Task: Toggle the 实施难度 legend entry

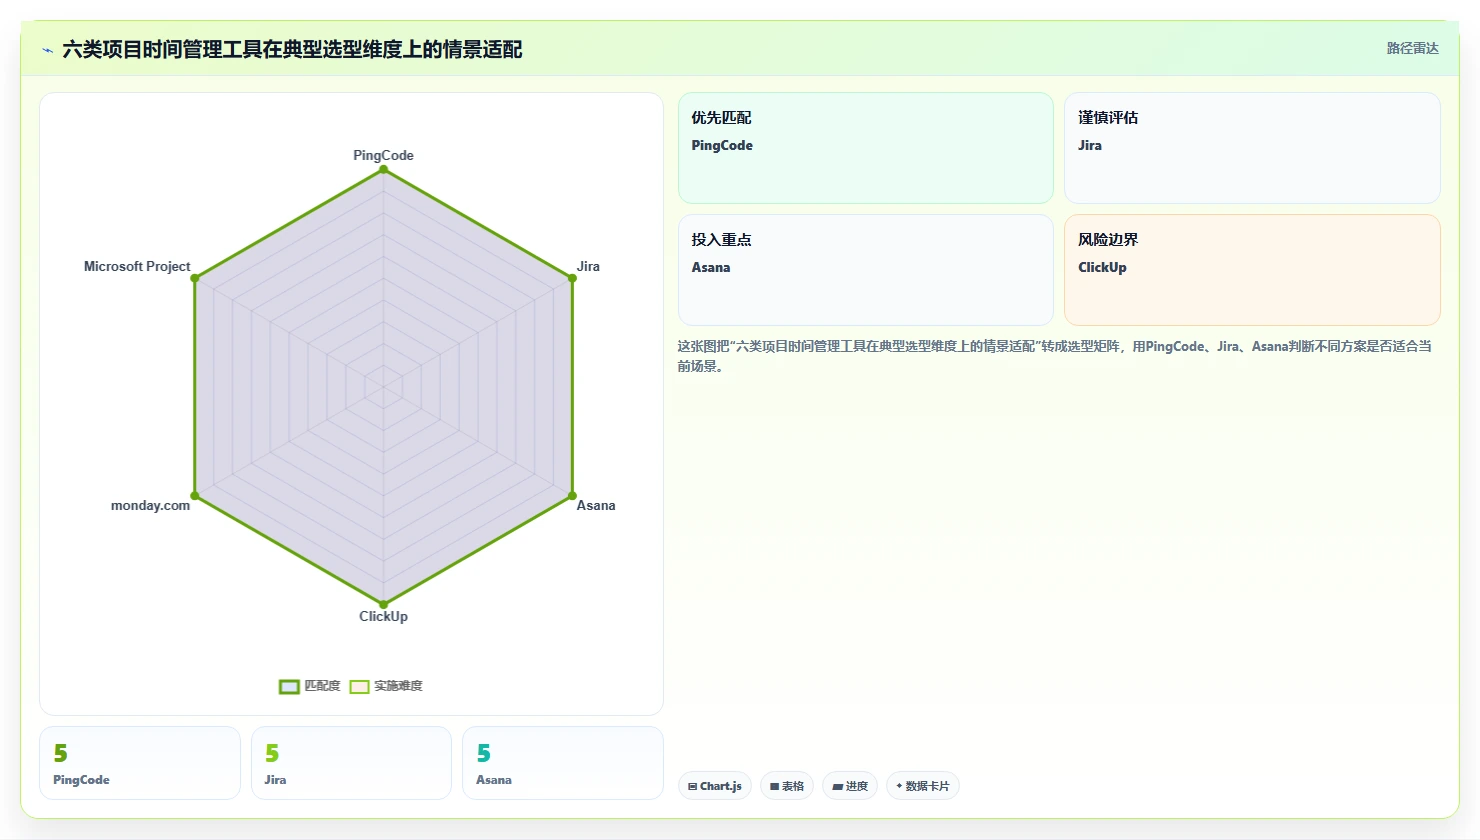Action: pyautogui.click(x=386, y=686)
